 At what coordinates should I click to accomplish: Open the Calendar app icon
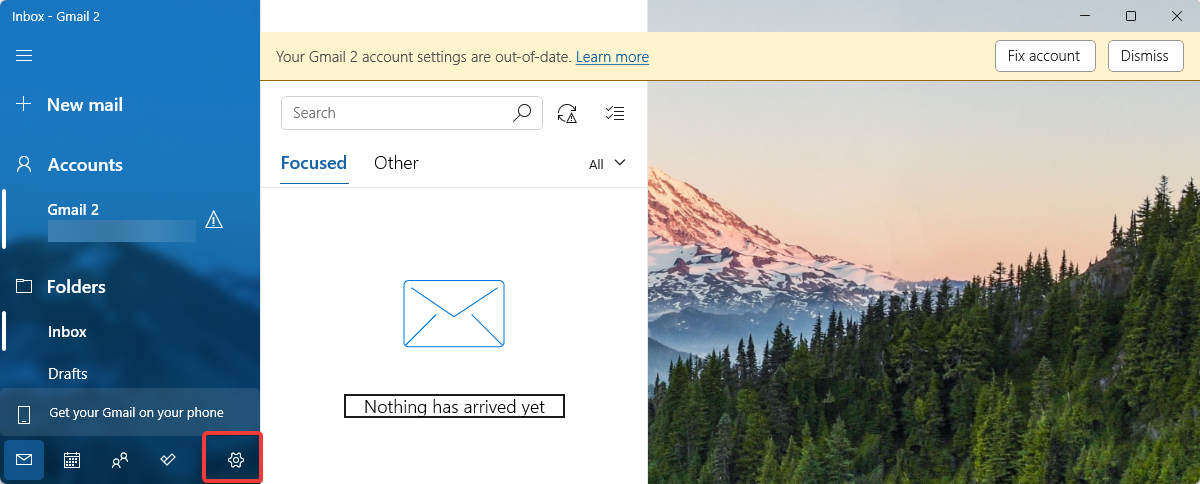click(72, 460)
